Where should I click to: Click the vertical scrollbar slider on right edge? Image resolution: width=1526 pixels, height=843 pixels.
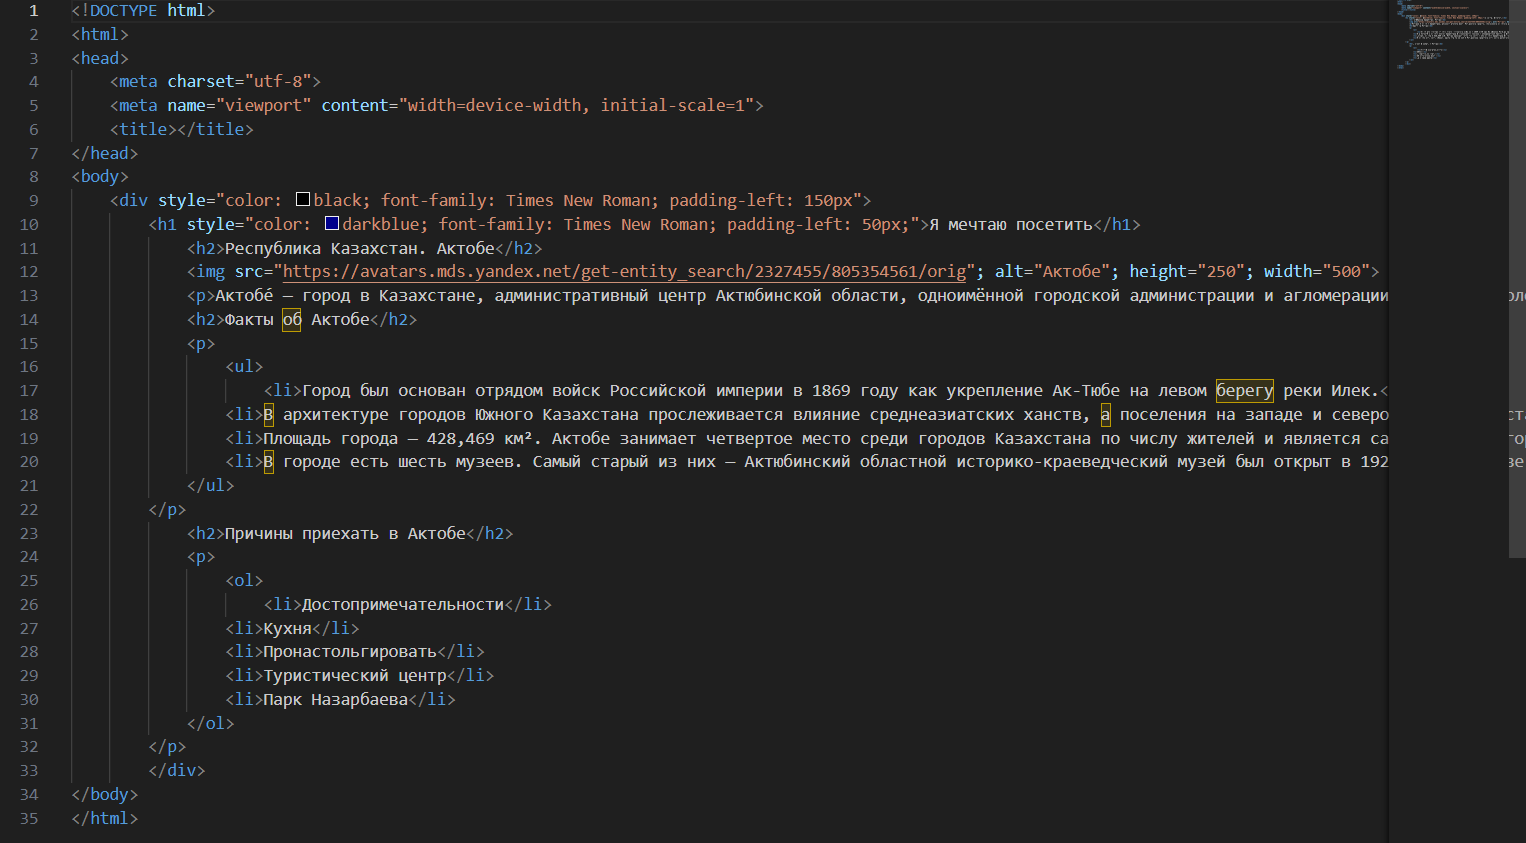[1517, 280]
